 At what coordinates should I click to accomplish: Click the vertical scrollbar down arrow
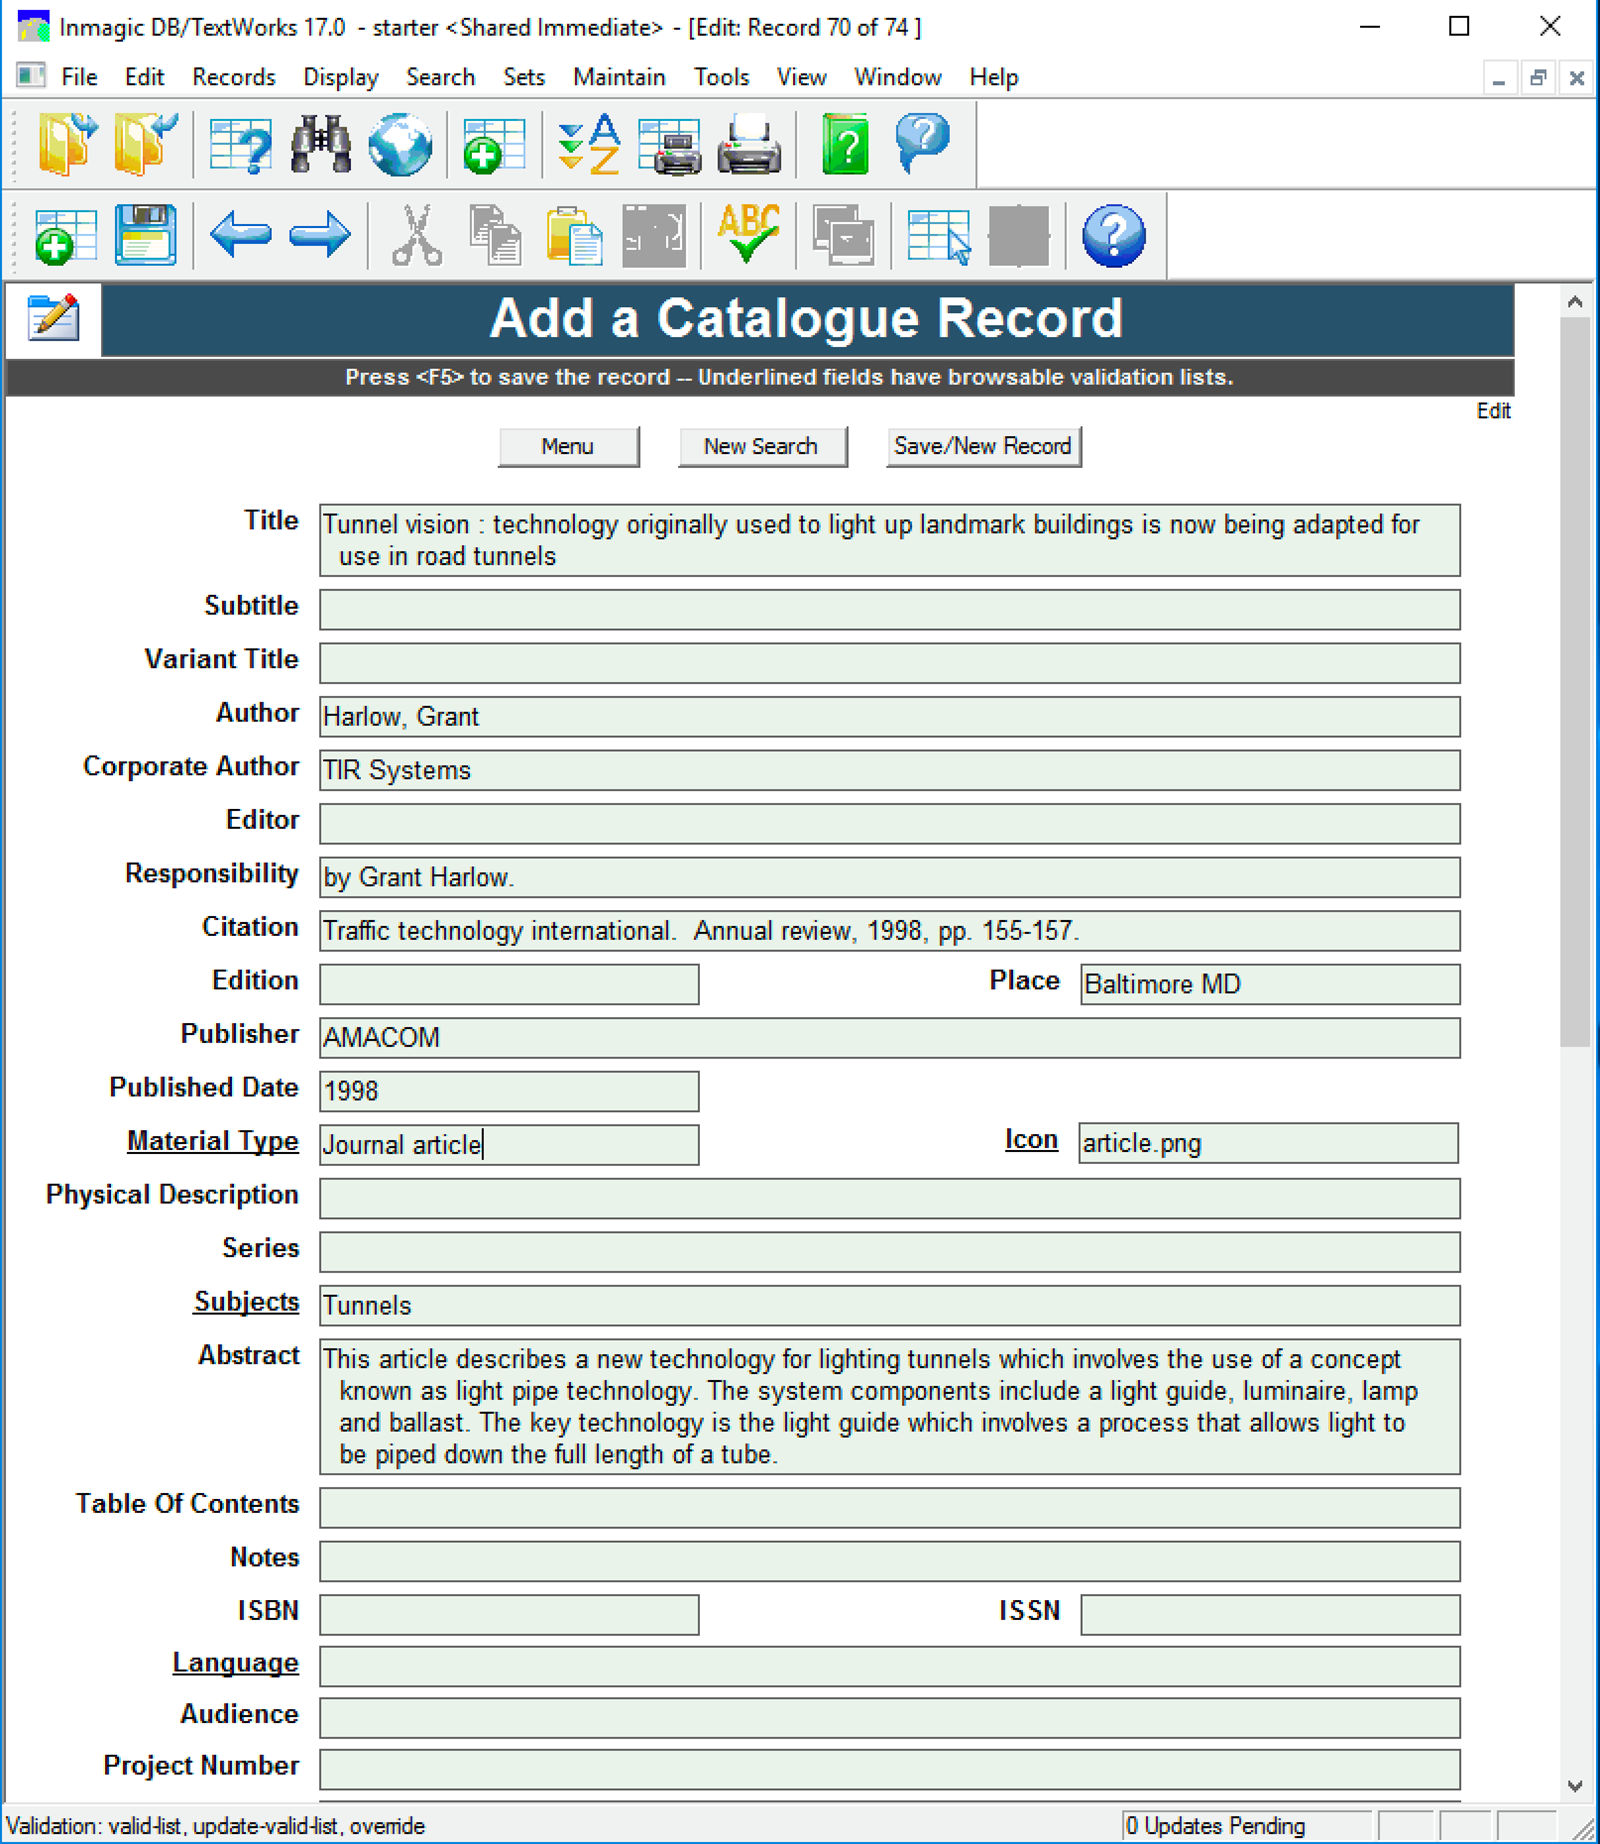(1575, 1786)
